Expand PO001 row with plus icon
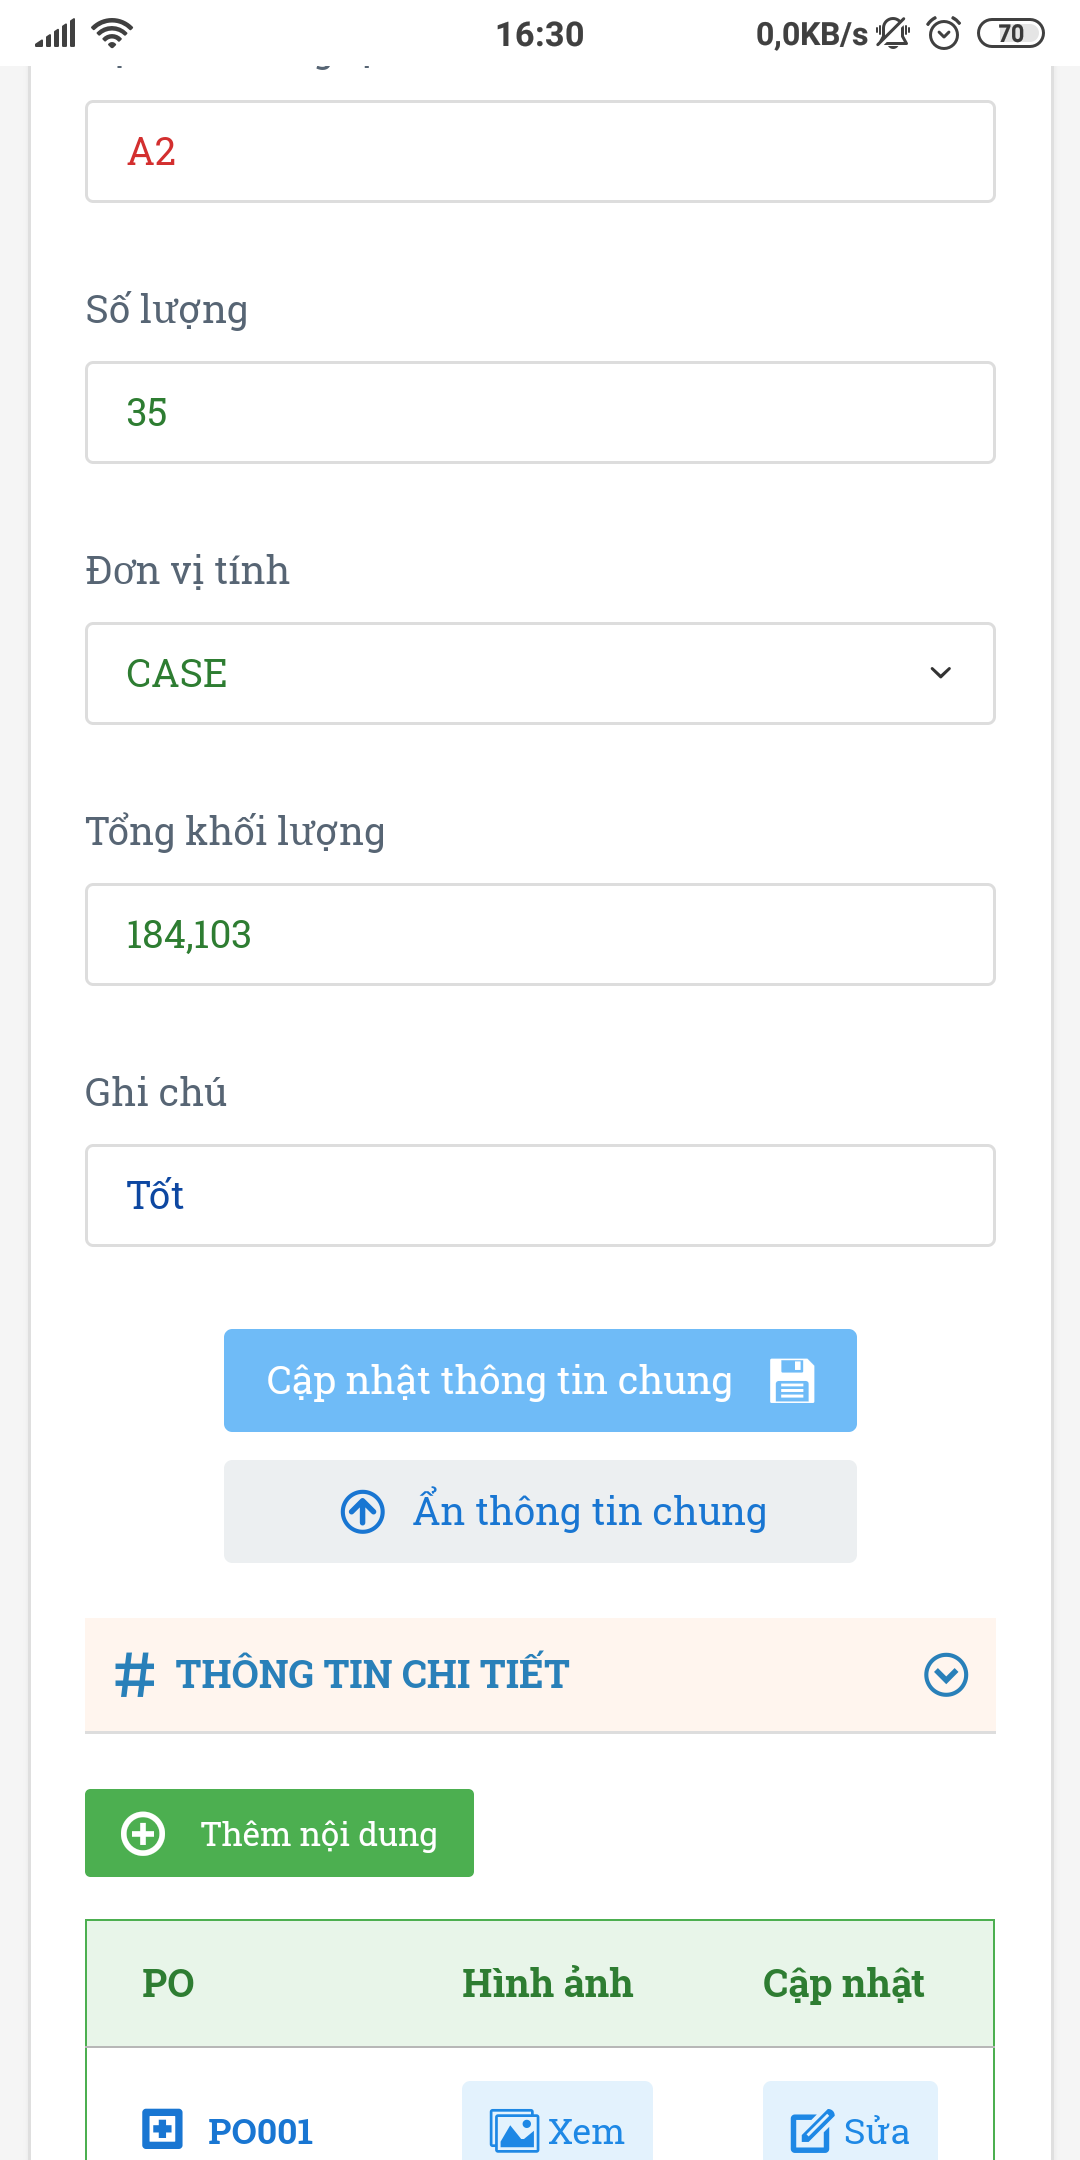 (162, 2129)
